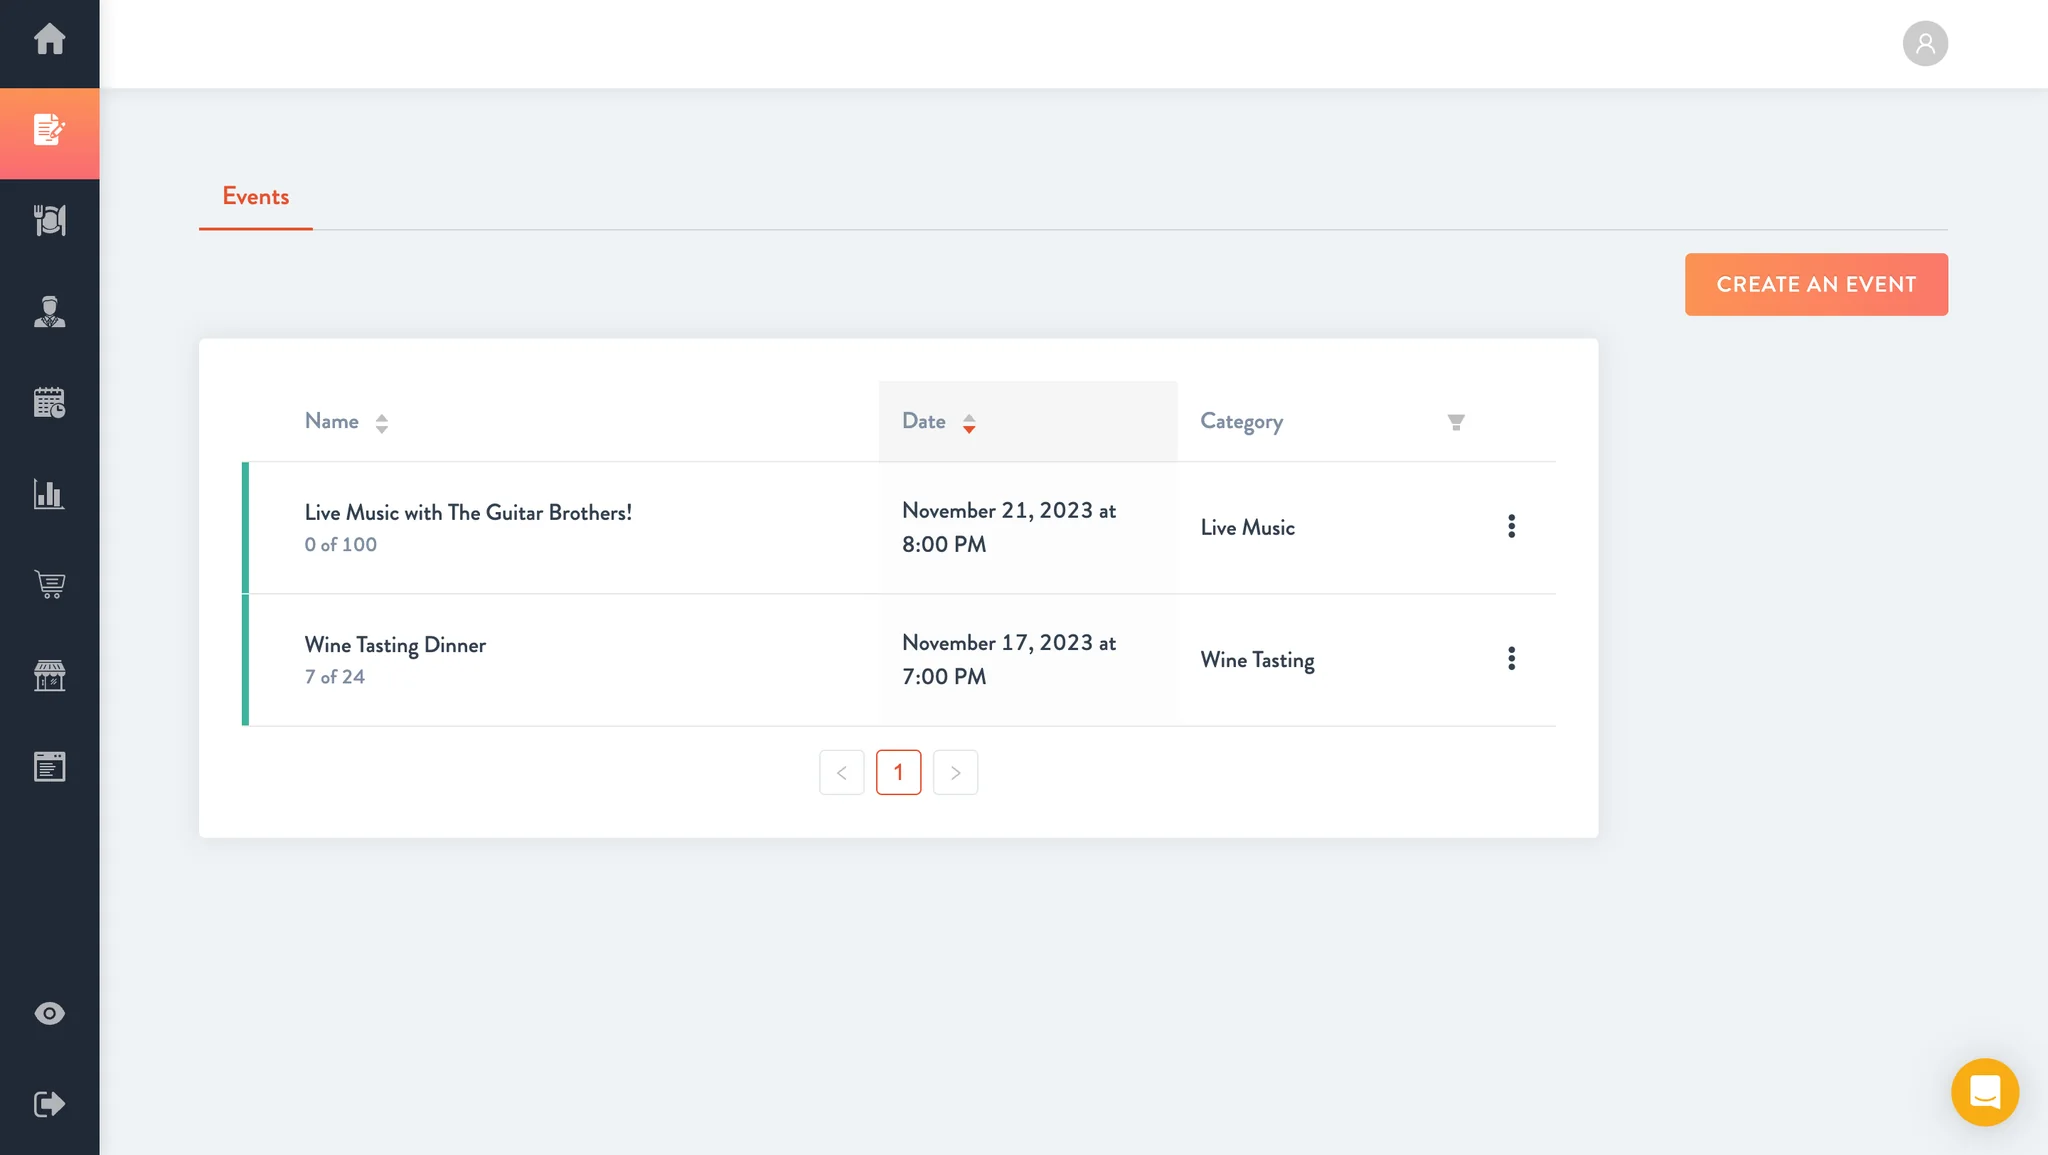Image resolution: width=2048 pixels, height=1155 pixels.
Task: Click the eye preview icon
Action: click(x=49, y=1013)
